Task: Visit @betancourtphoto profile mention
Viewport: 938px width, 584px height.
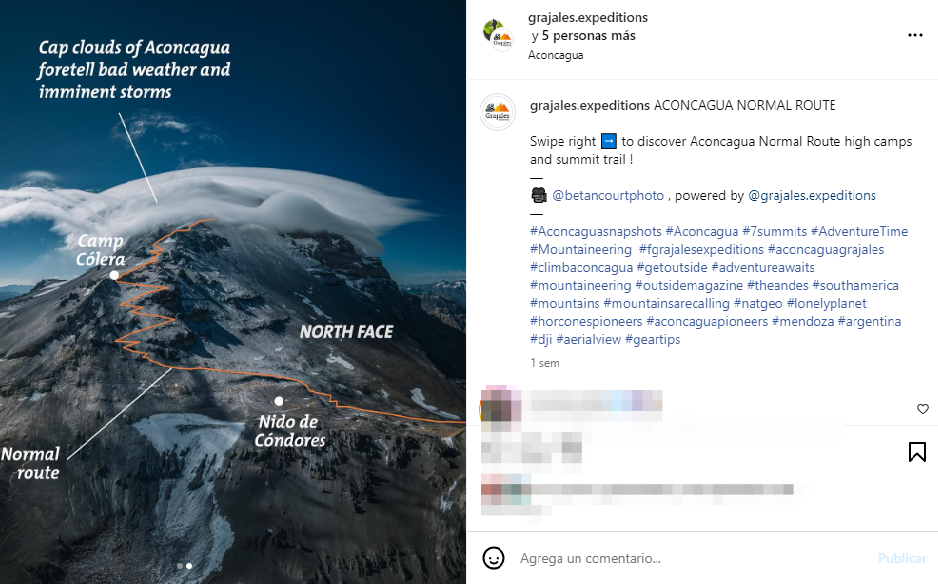Action: click(608, 196)
